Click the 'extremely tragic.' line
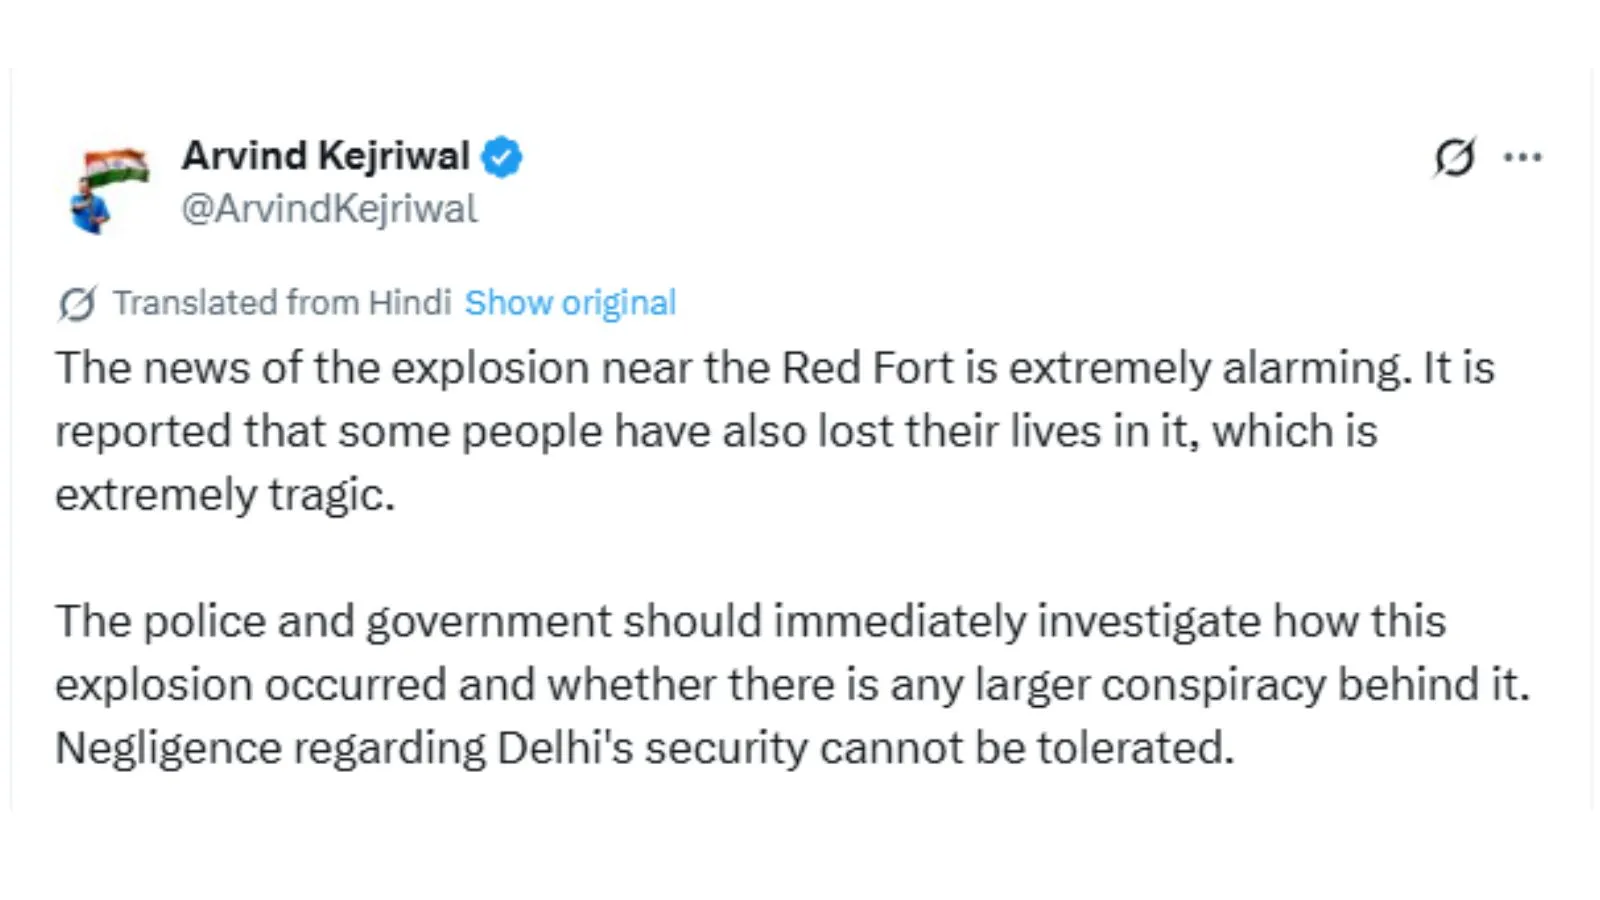The width and height of the screenshot is (1600, 900). [x=225, y=495]
